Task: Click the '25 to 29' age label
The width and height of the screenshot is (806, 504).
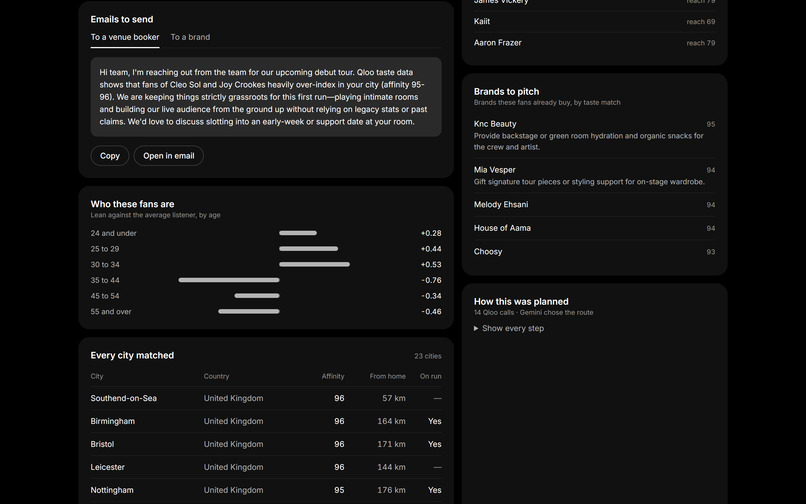Action: [105, 249]
